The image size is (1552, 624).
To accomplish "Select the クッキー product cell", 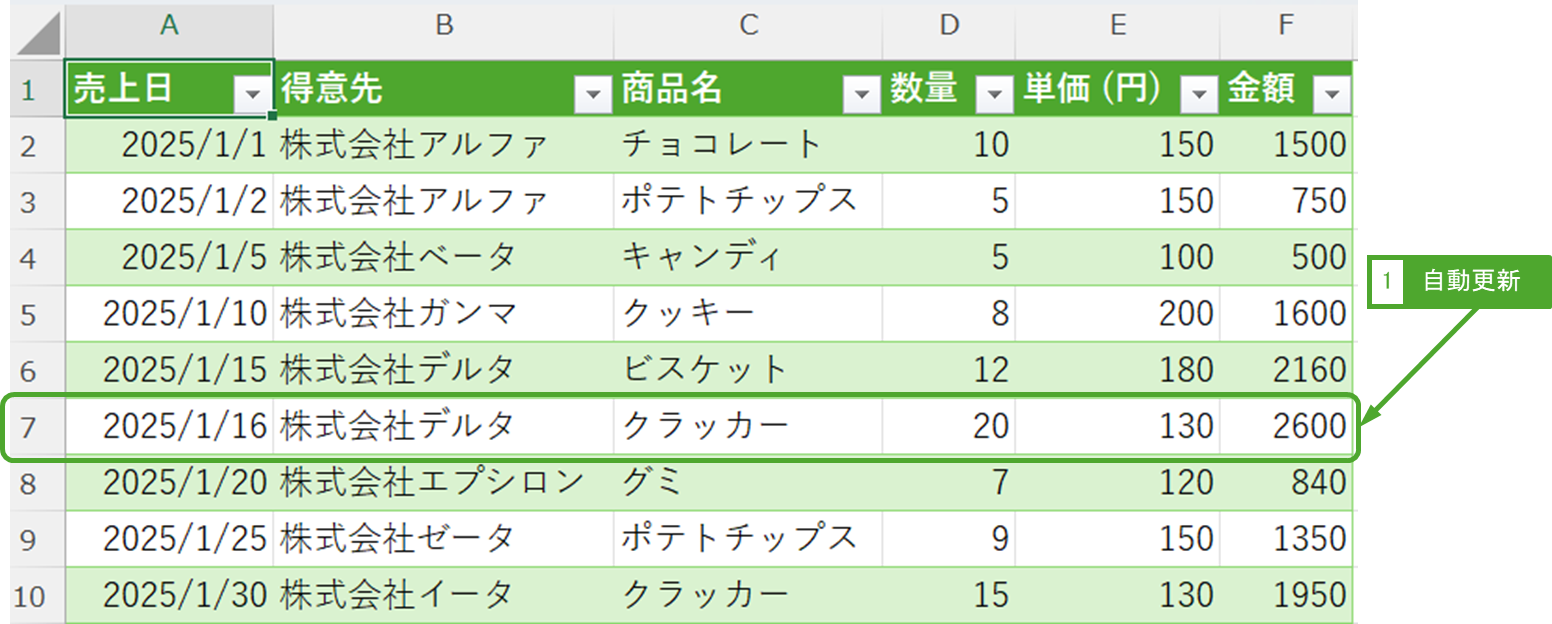I will (x=688, y=314).
